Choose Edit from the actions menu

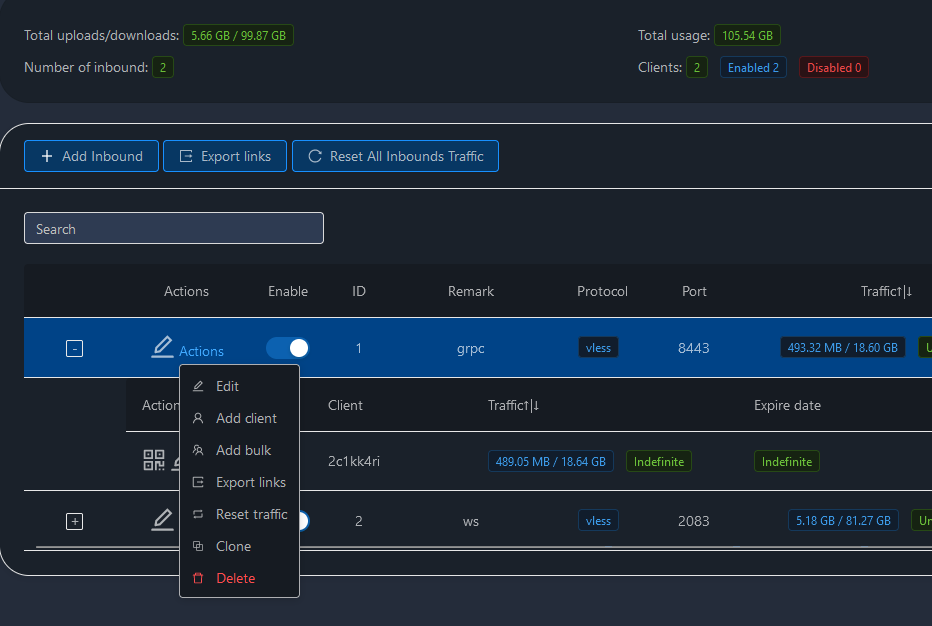click(227, 386)
